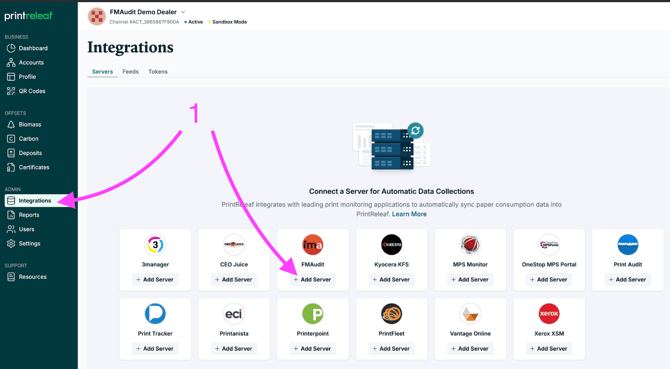Click the PrintFleet logo
Image resolution: width=670 pixels, height=369 pixels.
click(391, 314)
